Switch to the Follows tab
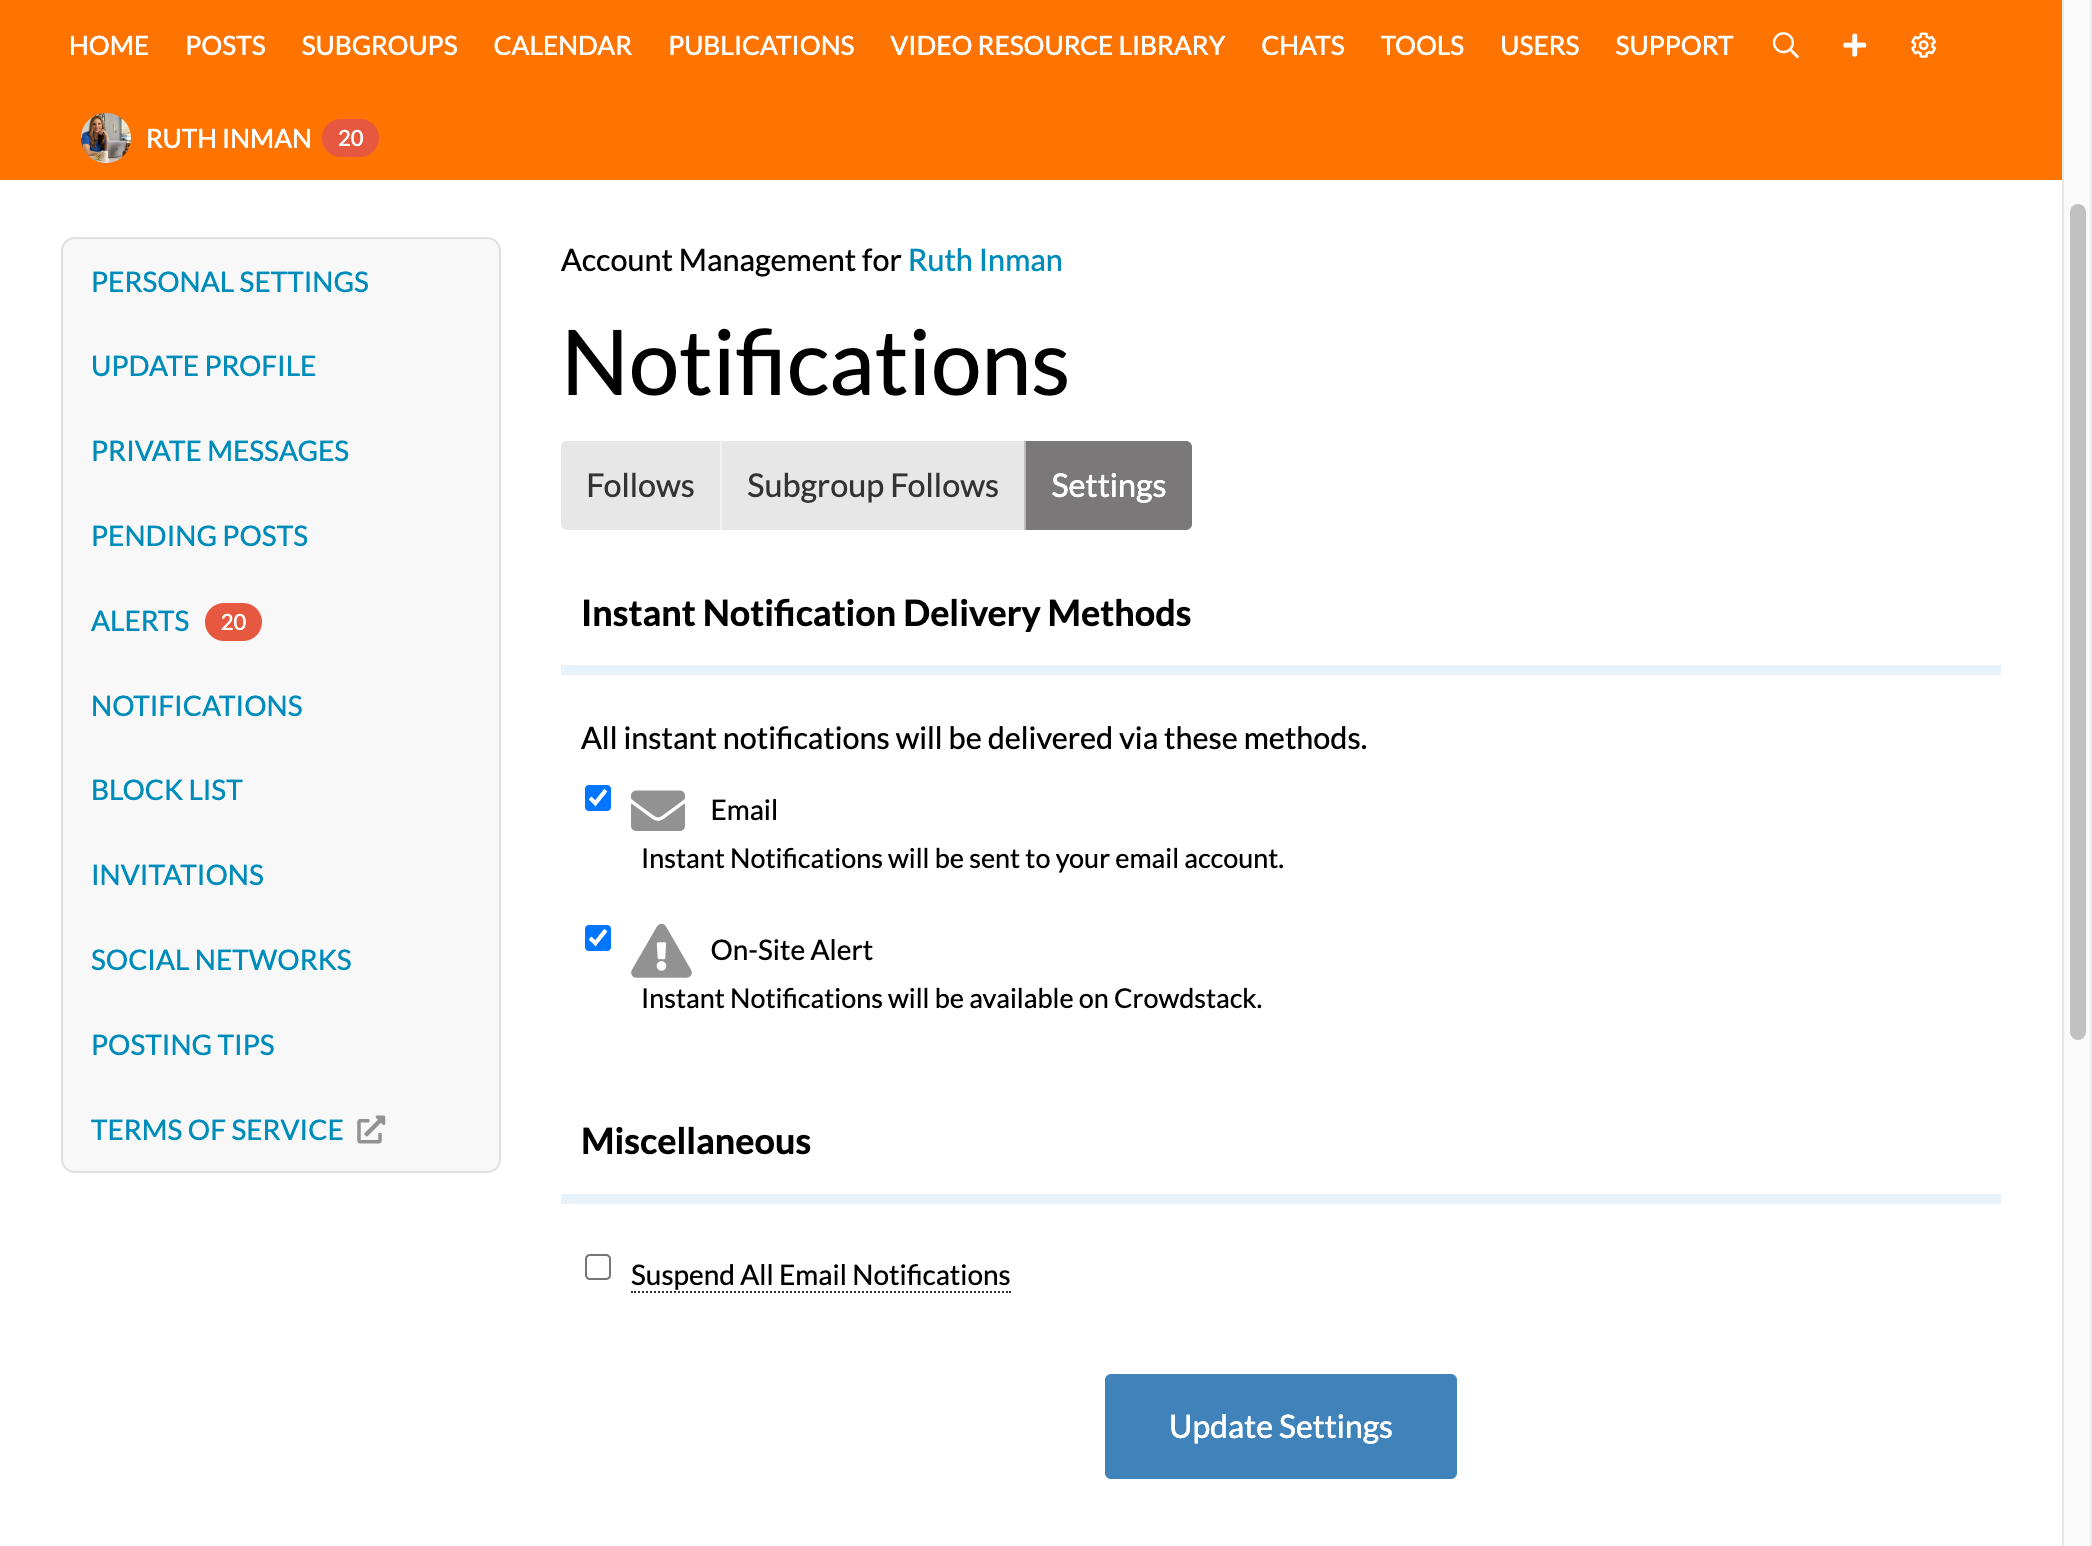The image size is (2092, 1546). click(640, 485)
